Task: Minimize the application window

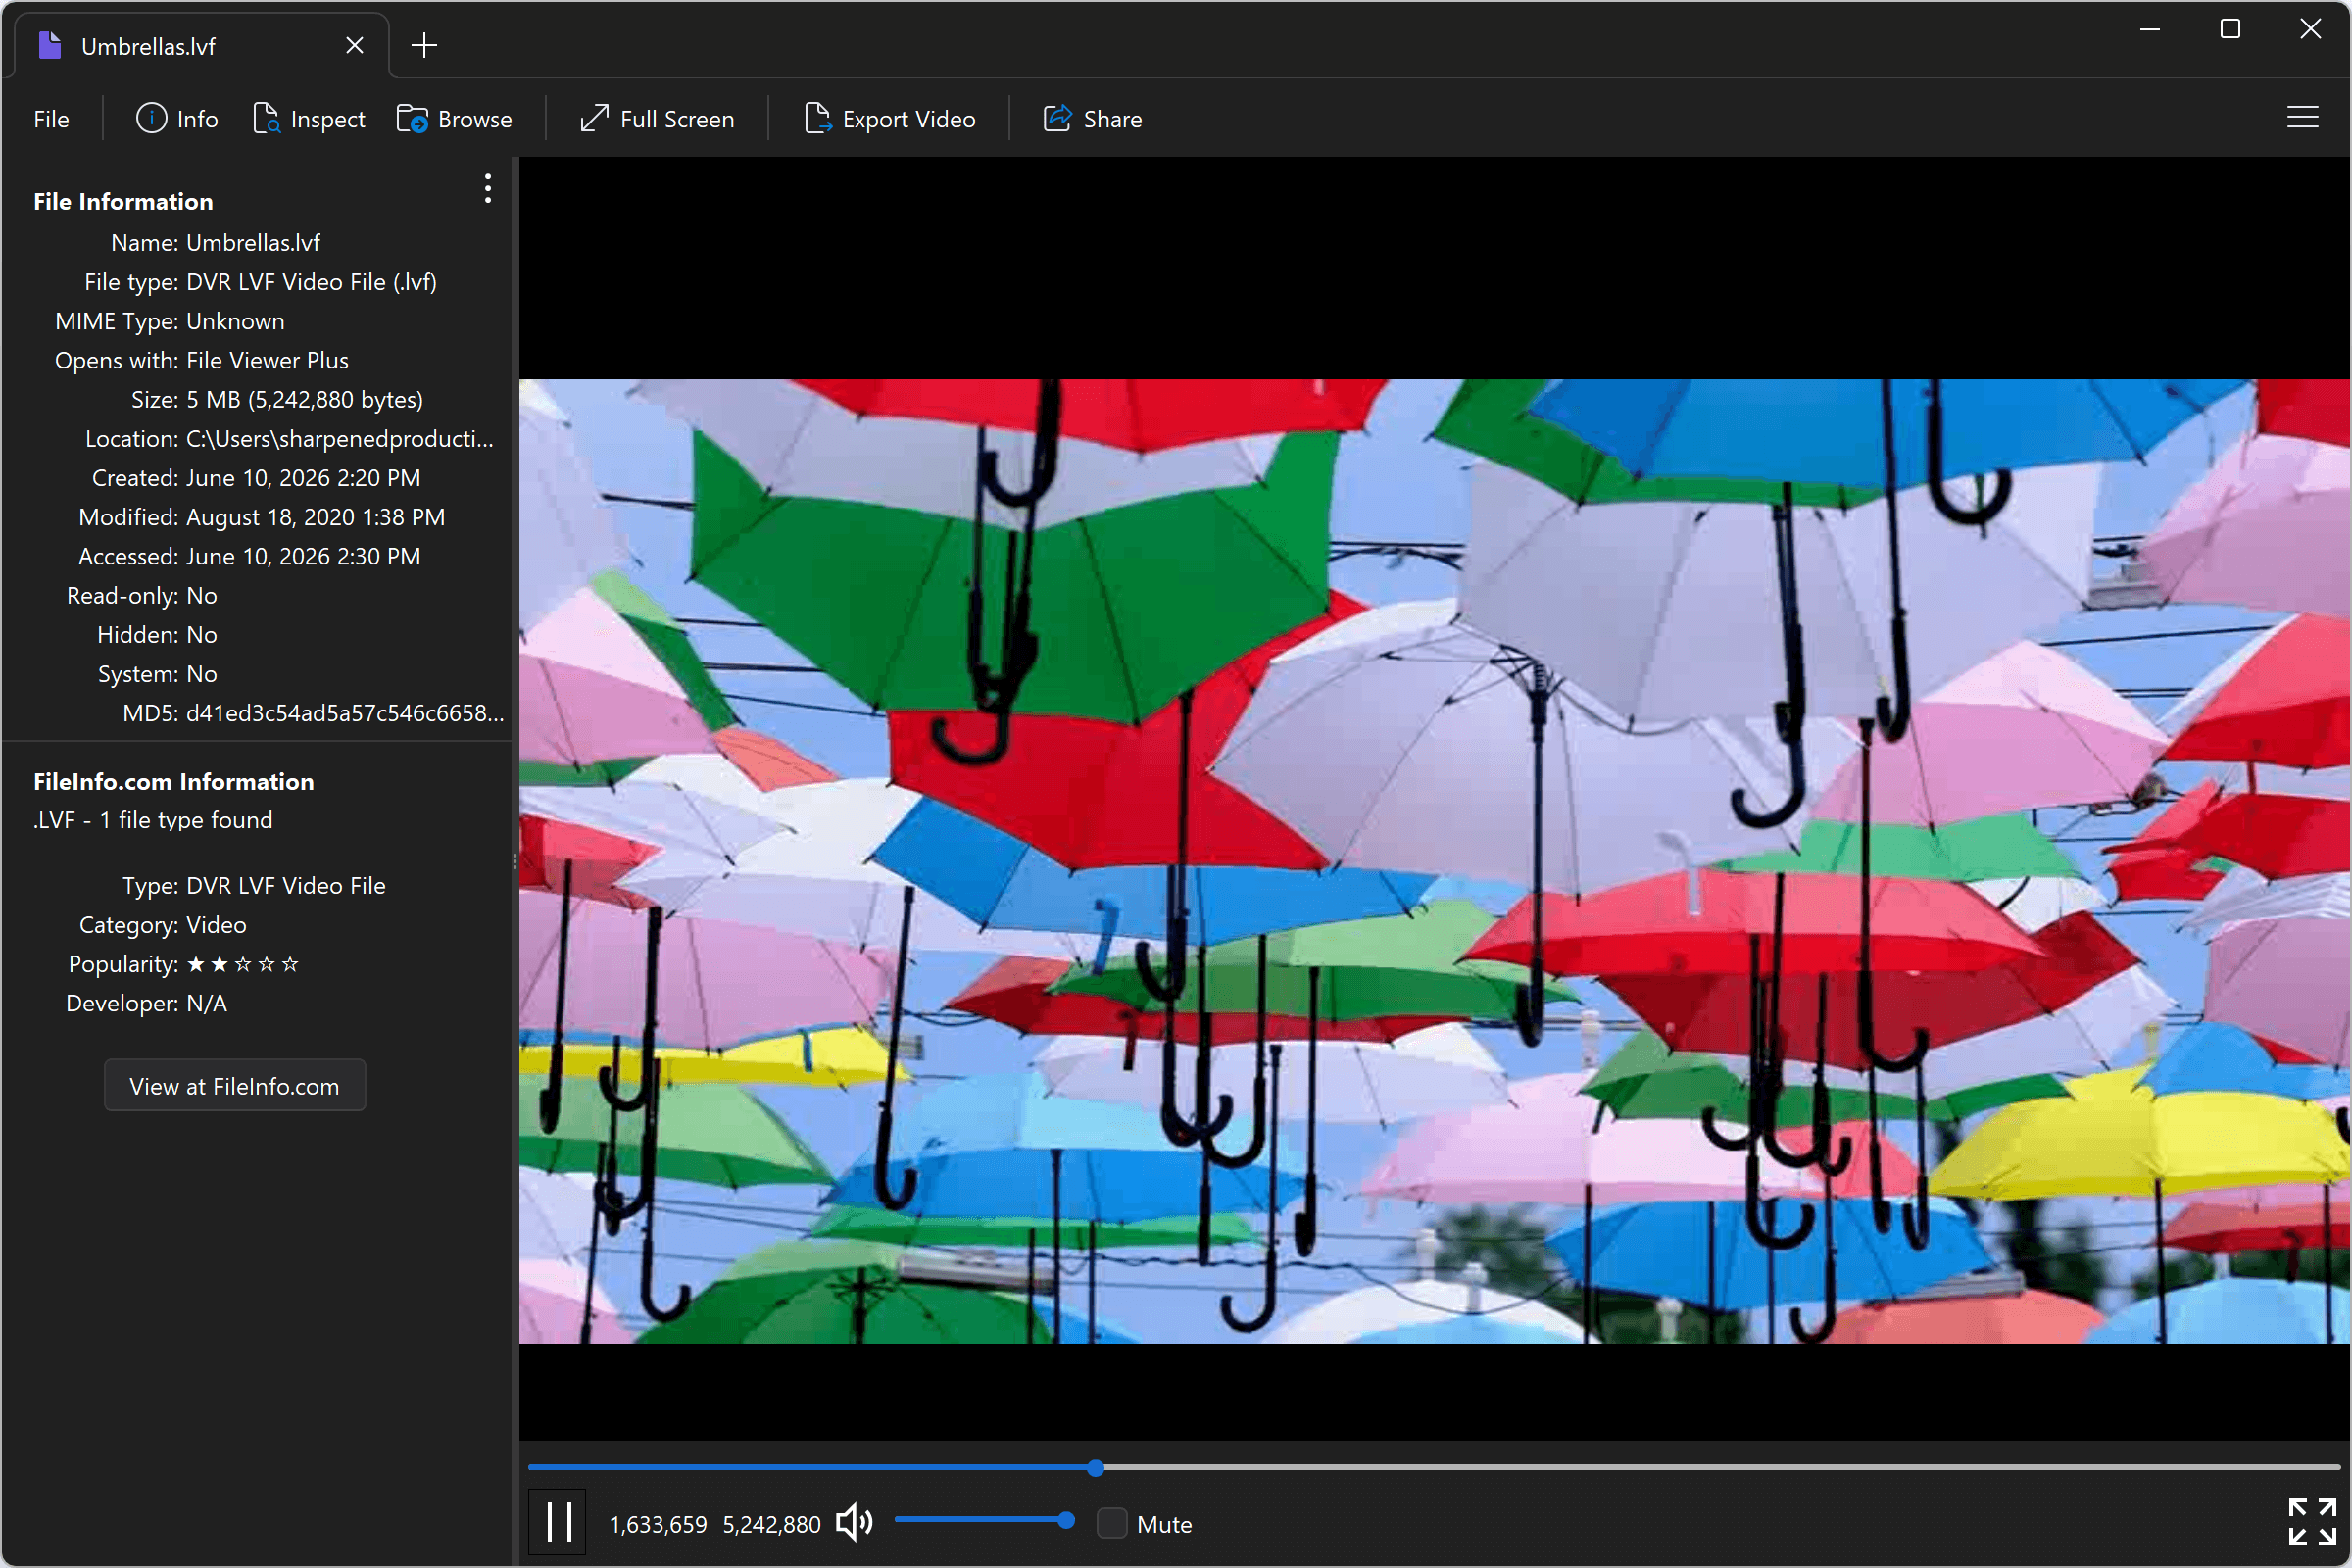Action: (x=2150, y=29)
